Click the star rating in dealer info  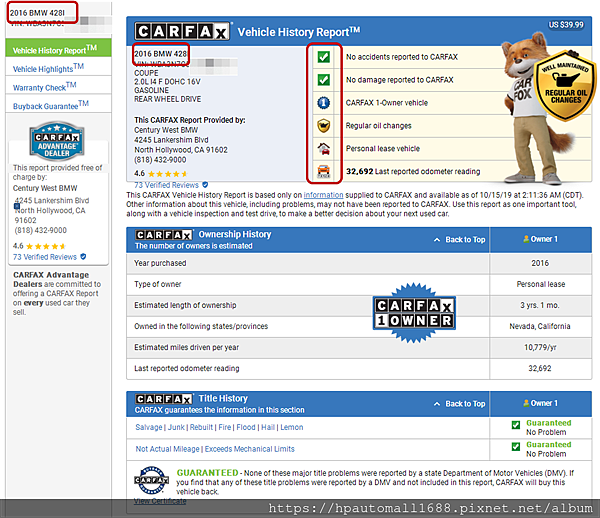168,174
